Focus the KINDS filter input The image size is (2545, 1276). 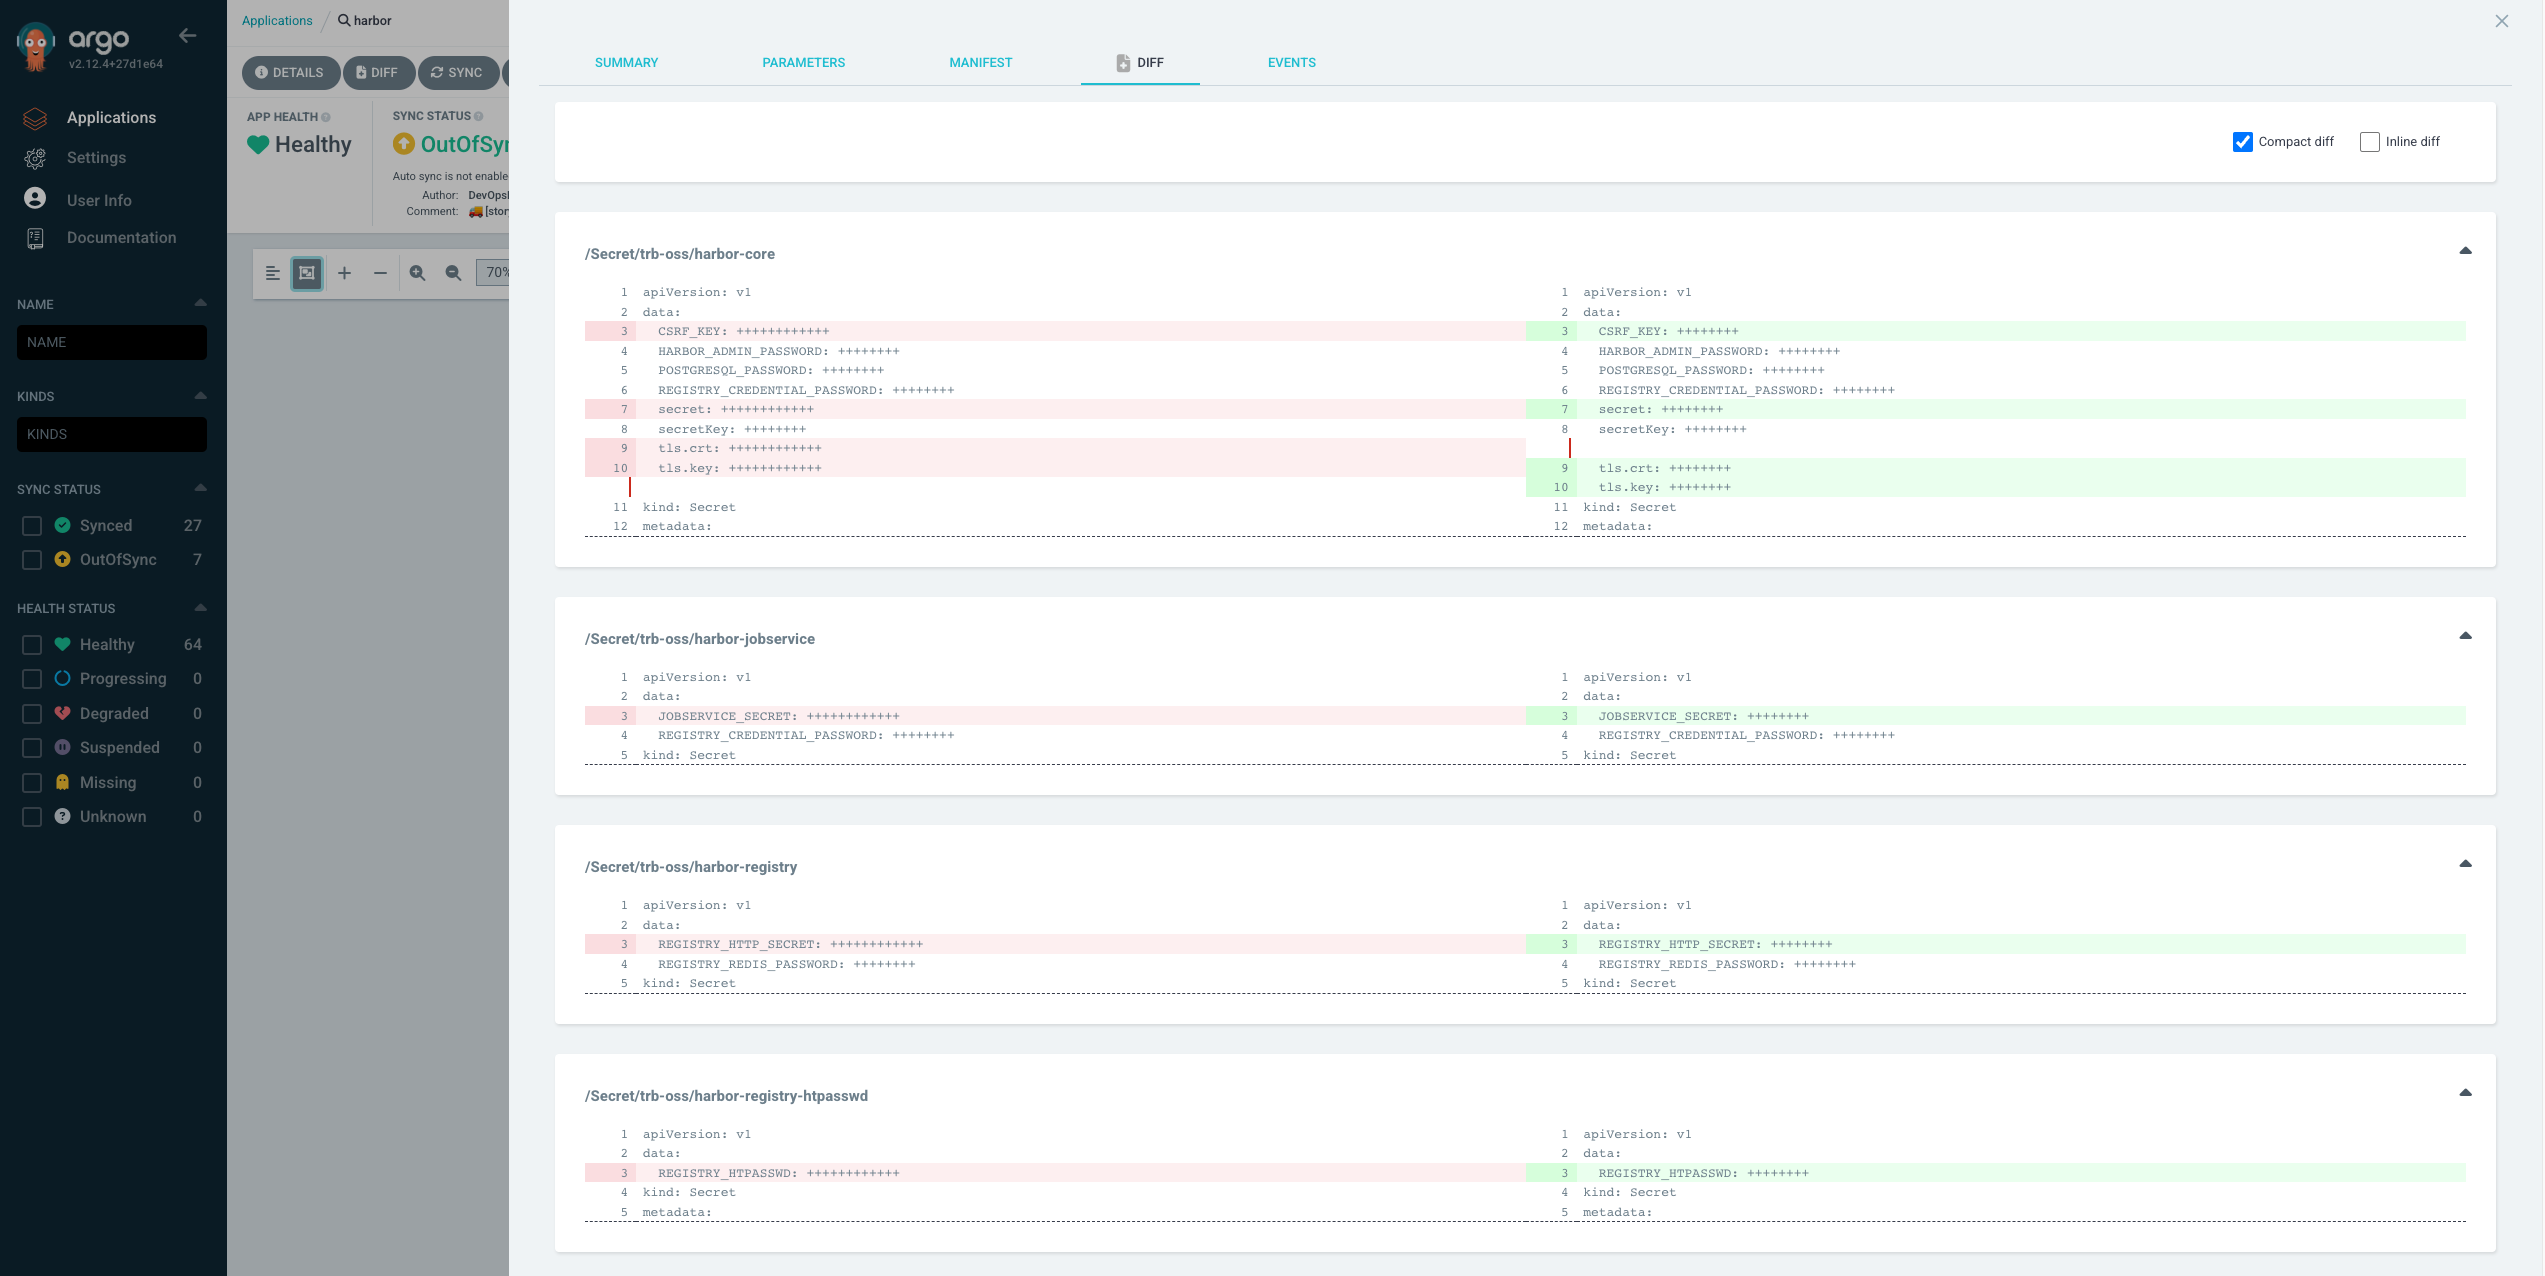[x=112, y=434]
